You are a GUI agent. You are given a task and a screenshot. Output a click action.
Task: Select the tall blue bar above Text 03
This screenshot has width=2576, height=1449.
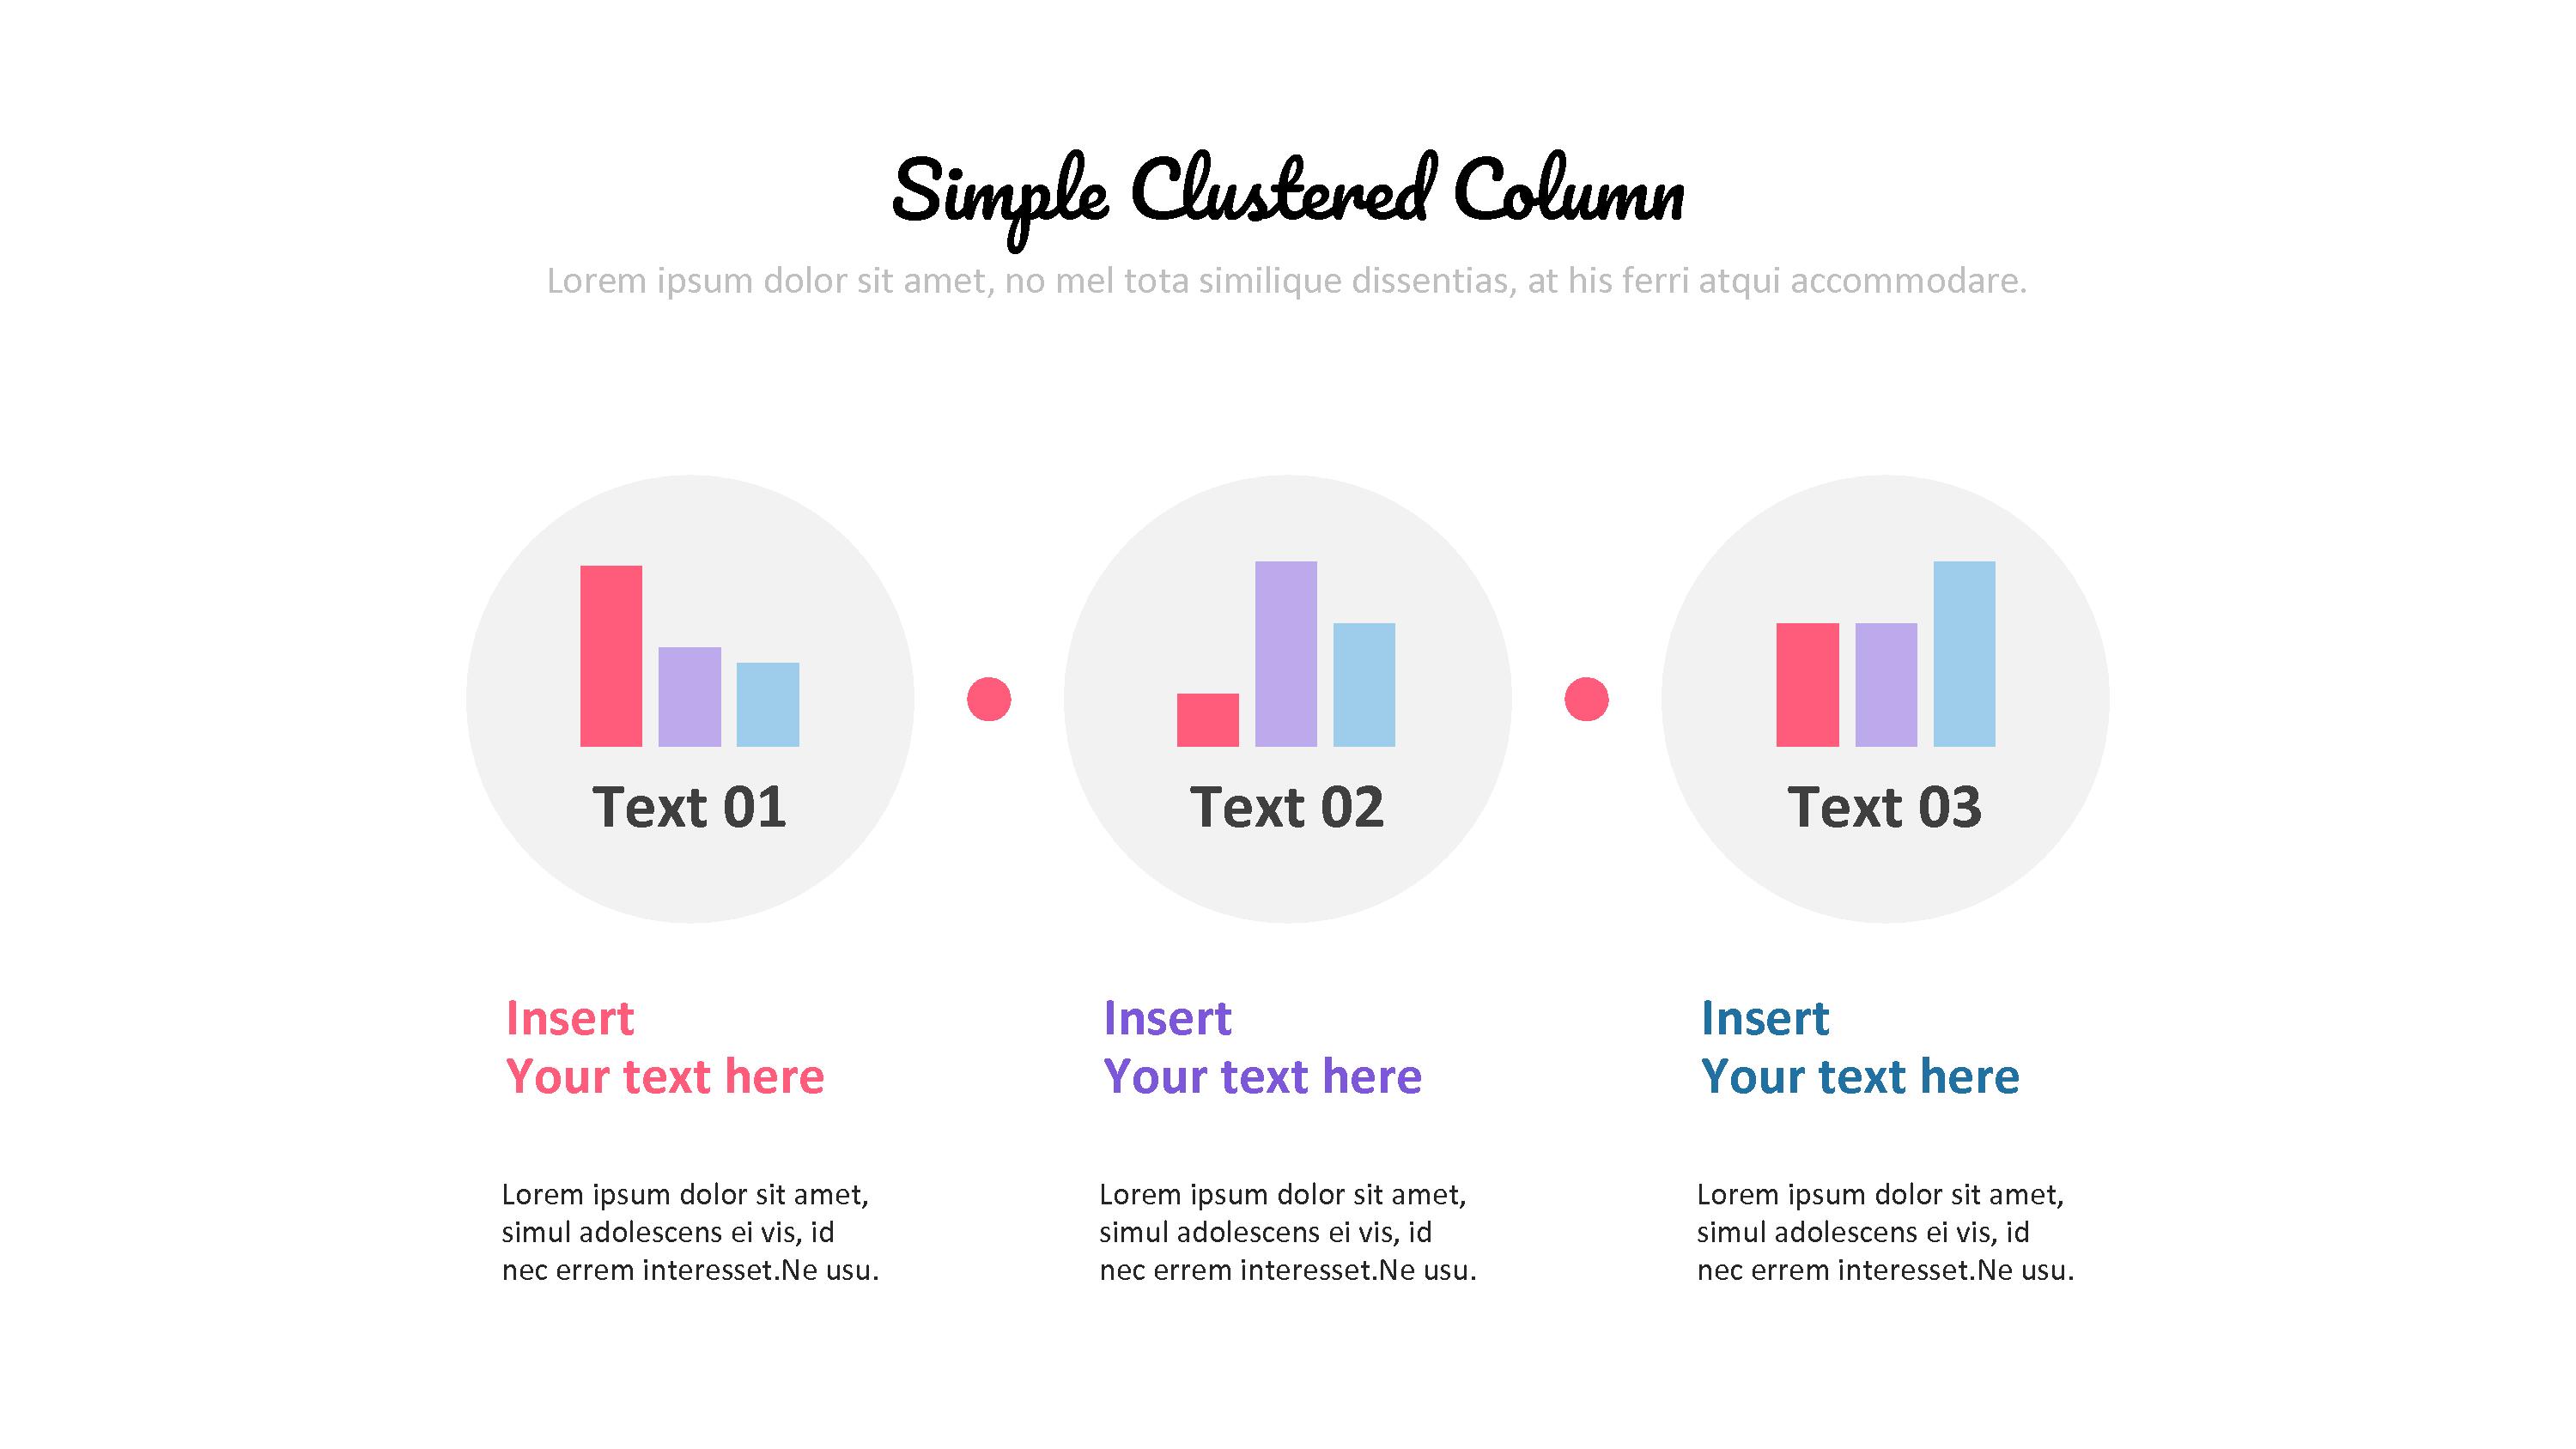(x=1964, y=654)
